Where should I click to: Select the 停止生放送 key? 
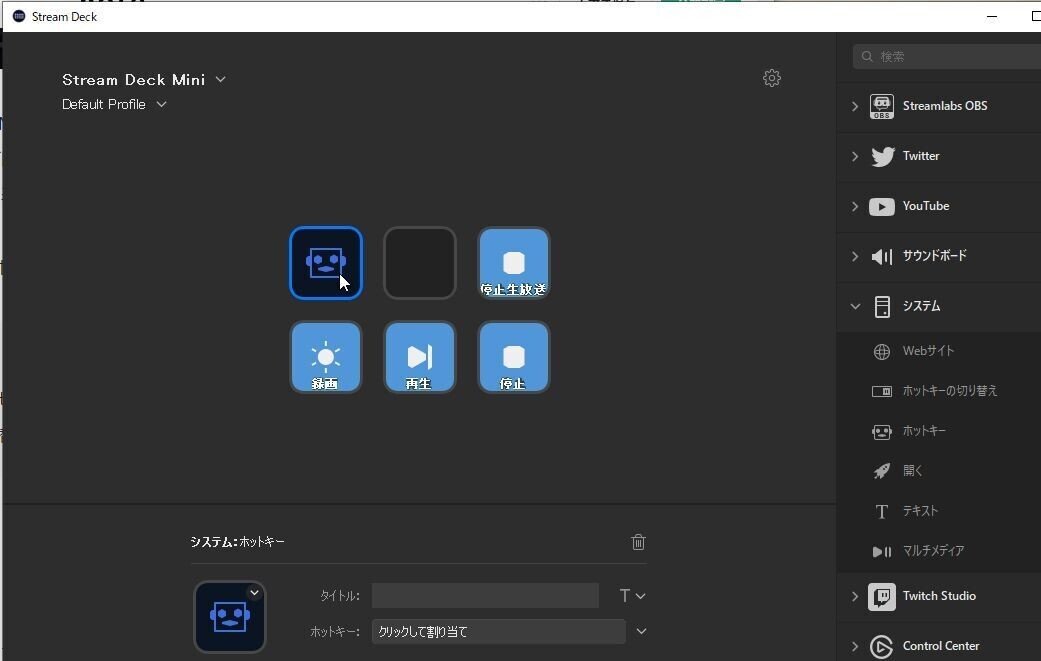pyautogui.click(x=513, y=263)
